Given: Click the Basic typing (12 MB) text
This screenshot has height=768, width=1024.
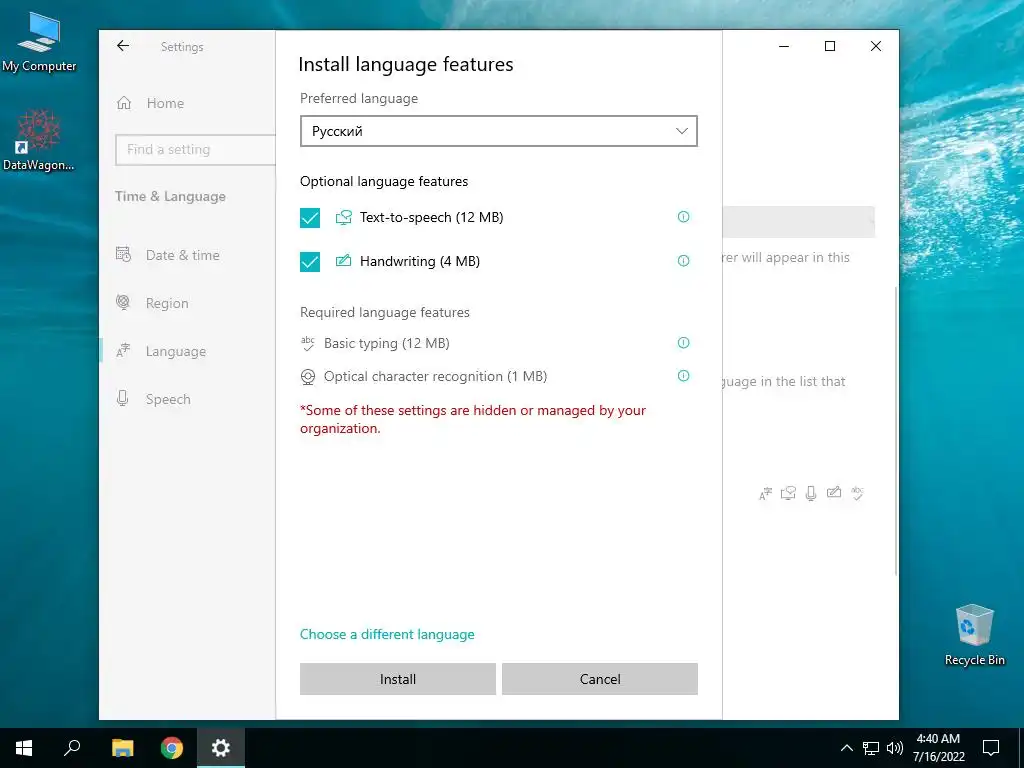Looking at the screenshot, I should click(x=387, y=344).
